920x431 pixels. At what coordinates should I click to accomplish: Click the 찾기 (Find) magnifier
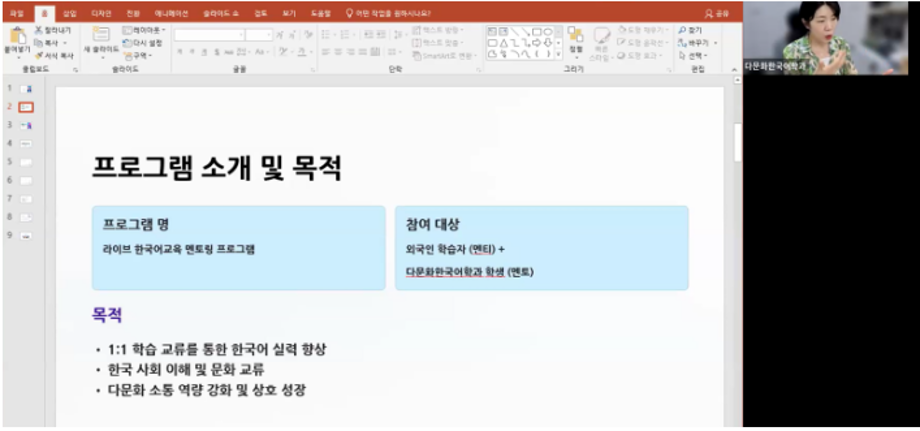[x=682, y=30]
